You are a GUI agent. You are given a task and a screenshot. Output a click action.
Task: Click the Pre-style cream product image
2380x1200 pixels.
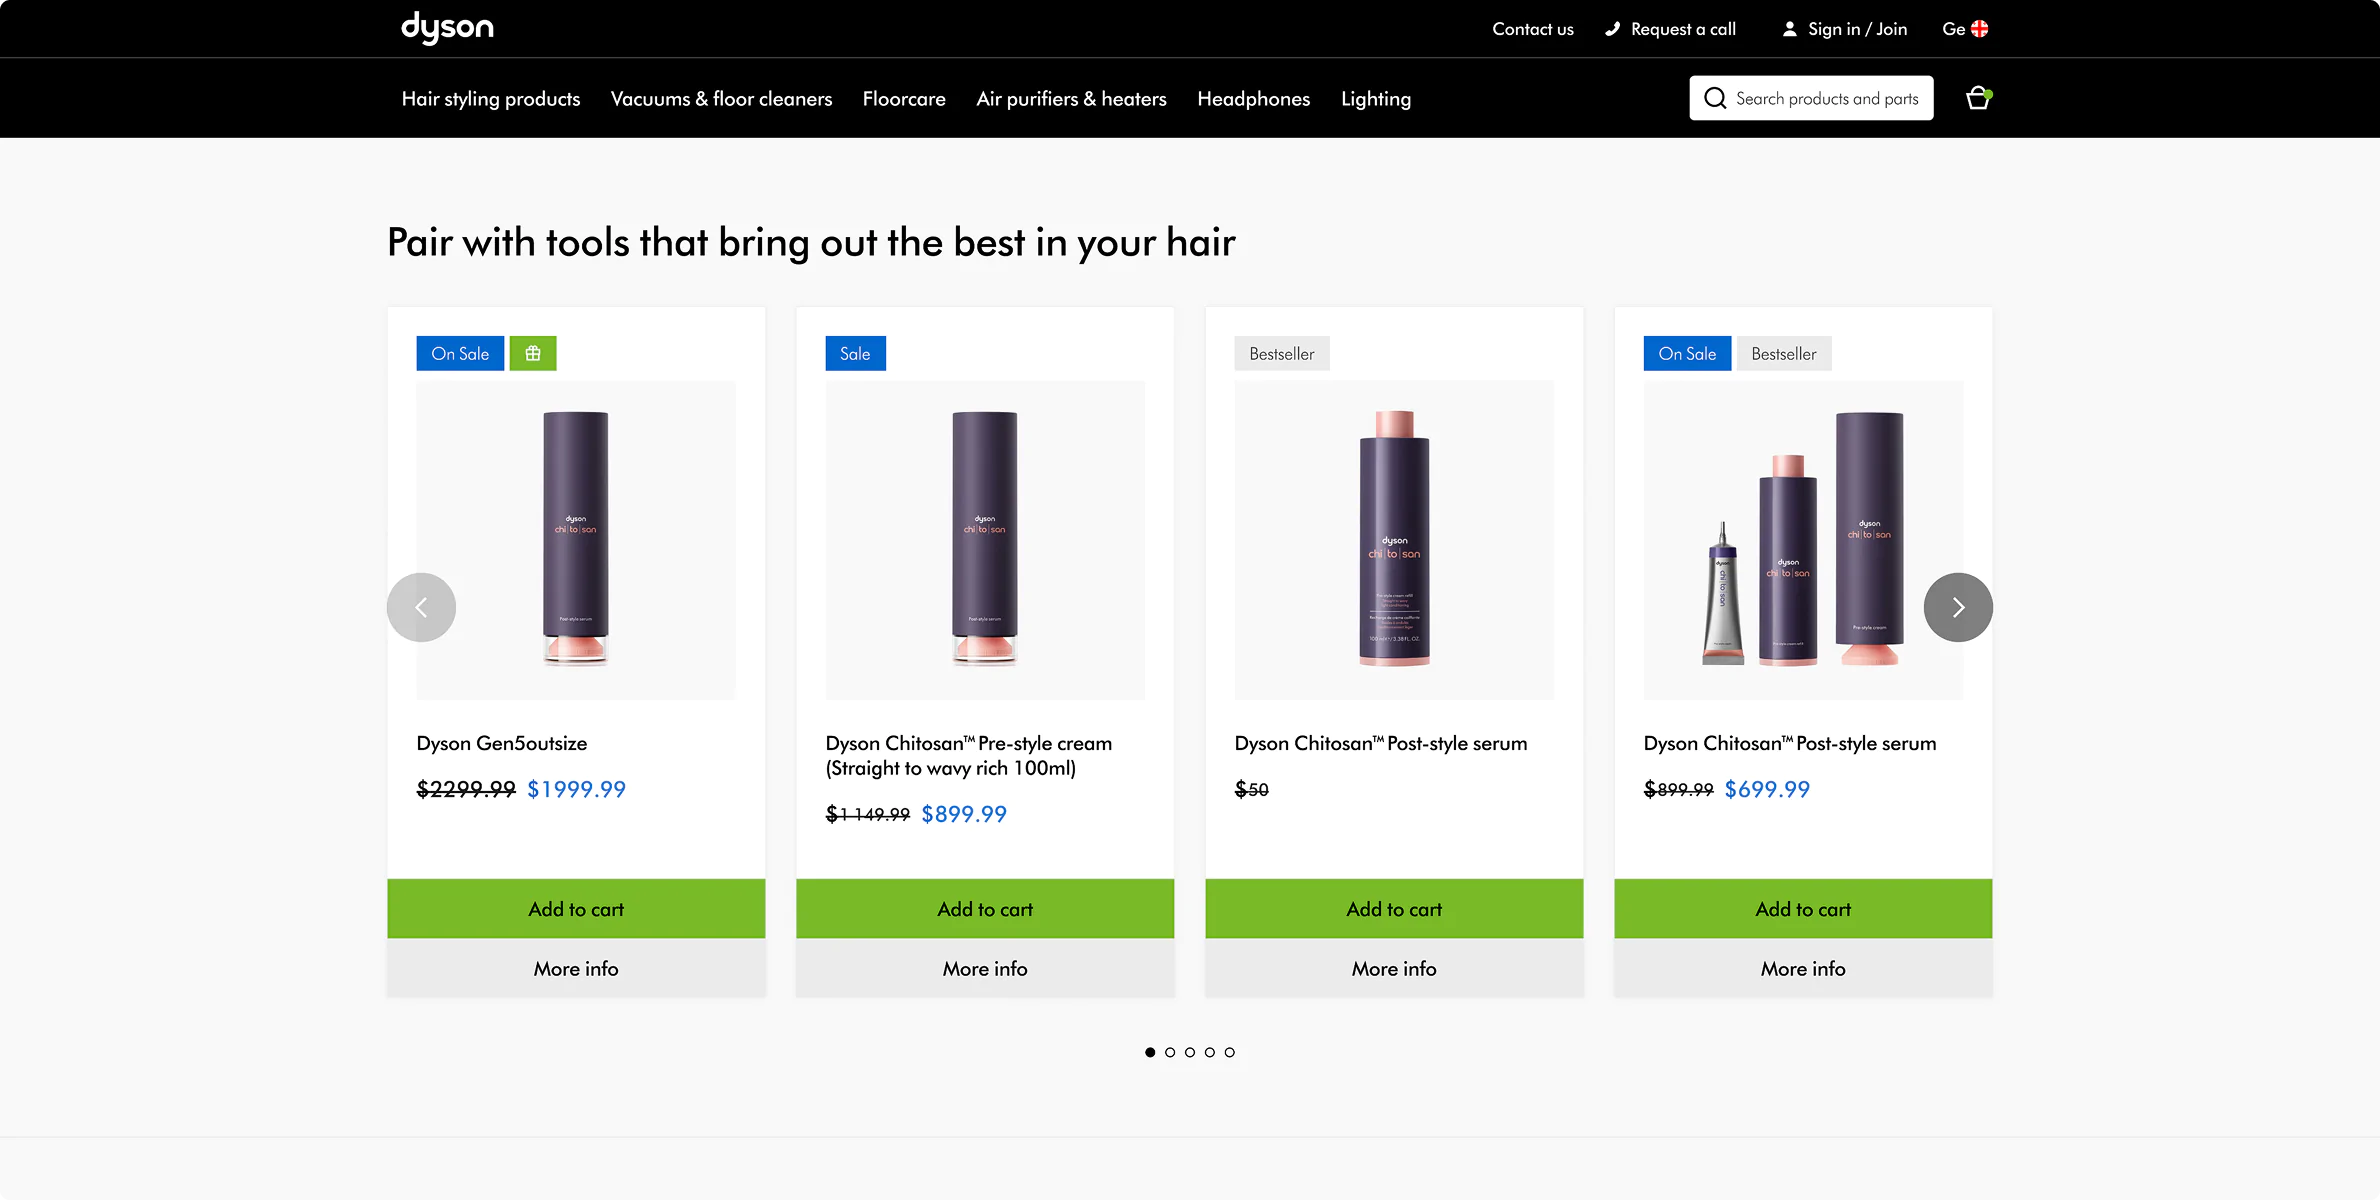(985, 540)
